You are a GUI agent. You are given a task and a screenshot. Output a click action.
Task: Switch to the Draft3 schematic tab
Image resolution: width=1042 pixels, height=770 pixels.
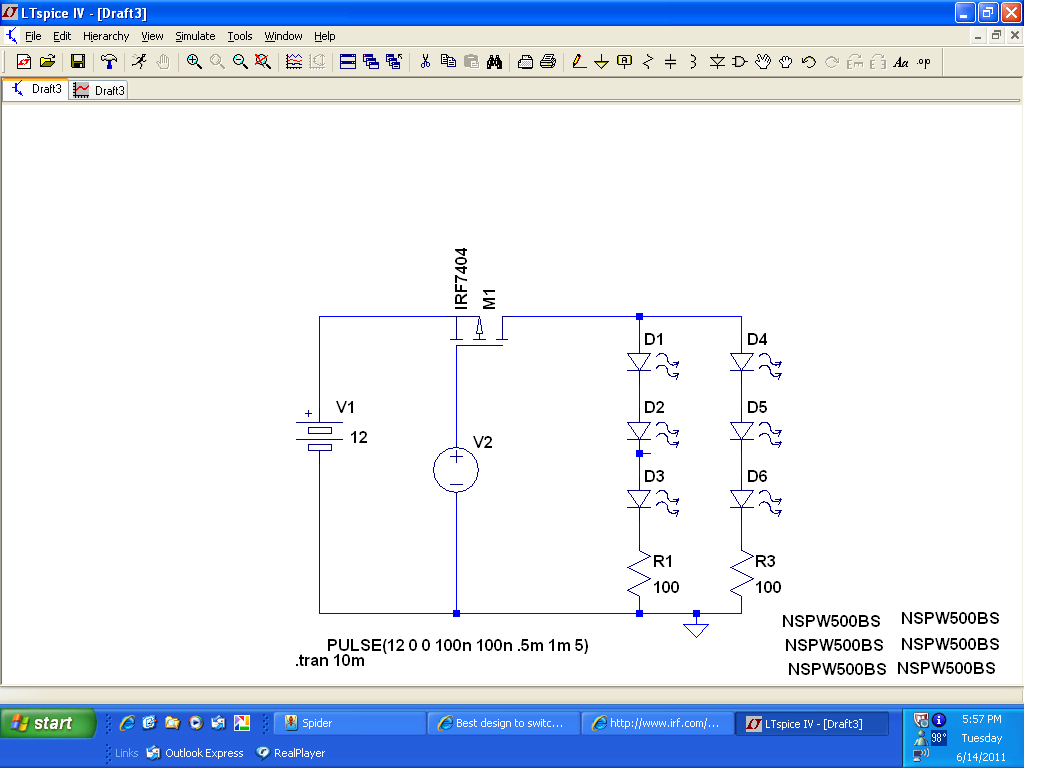[36, 89]
